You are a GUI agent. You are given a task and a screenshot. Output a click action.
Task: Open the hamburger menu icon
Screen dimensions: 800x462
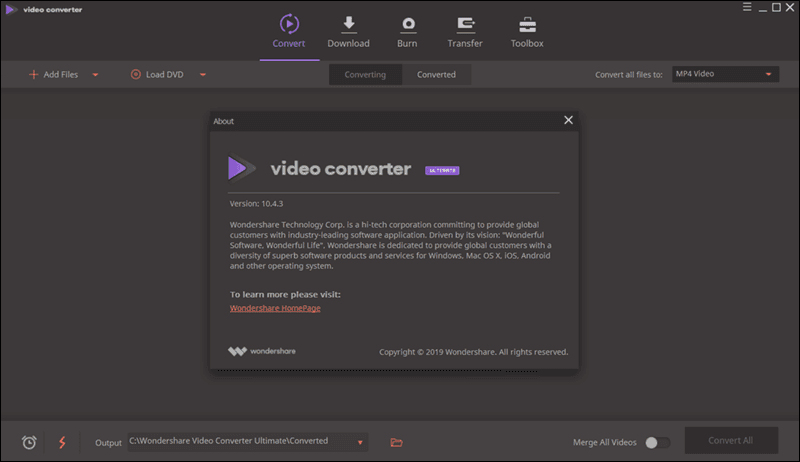point(747,7)
